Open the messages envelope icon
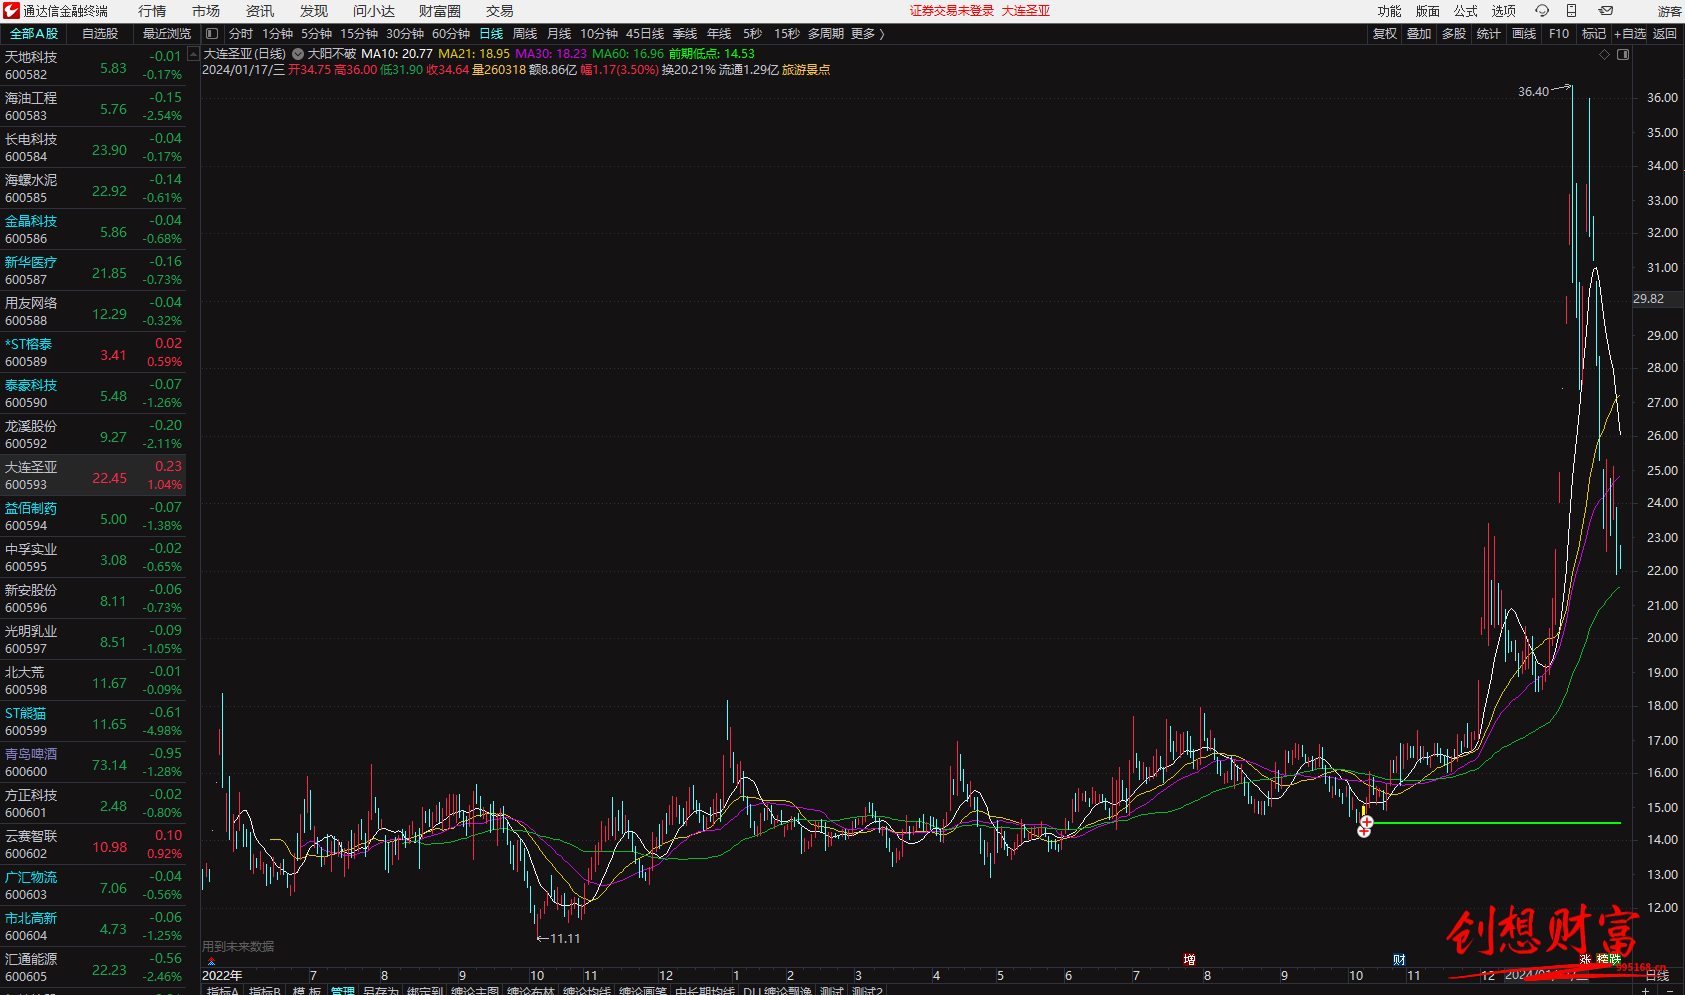Image resolution: width=1685 pixels, height=995 pixels. click(x=1606, y=11)
